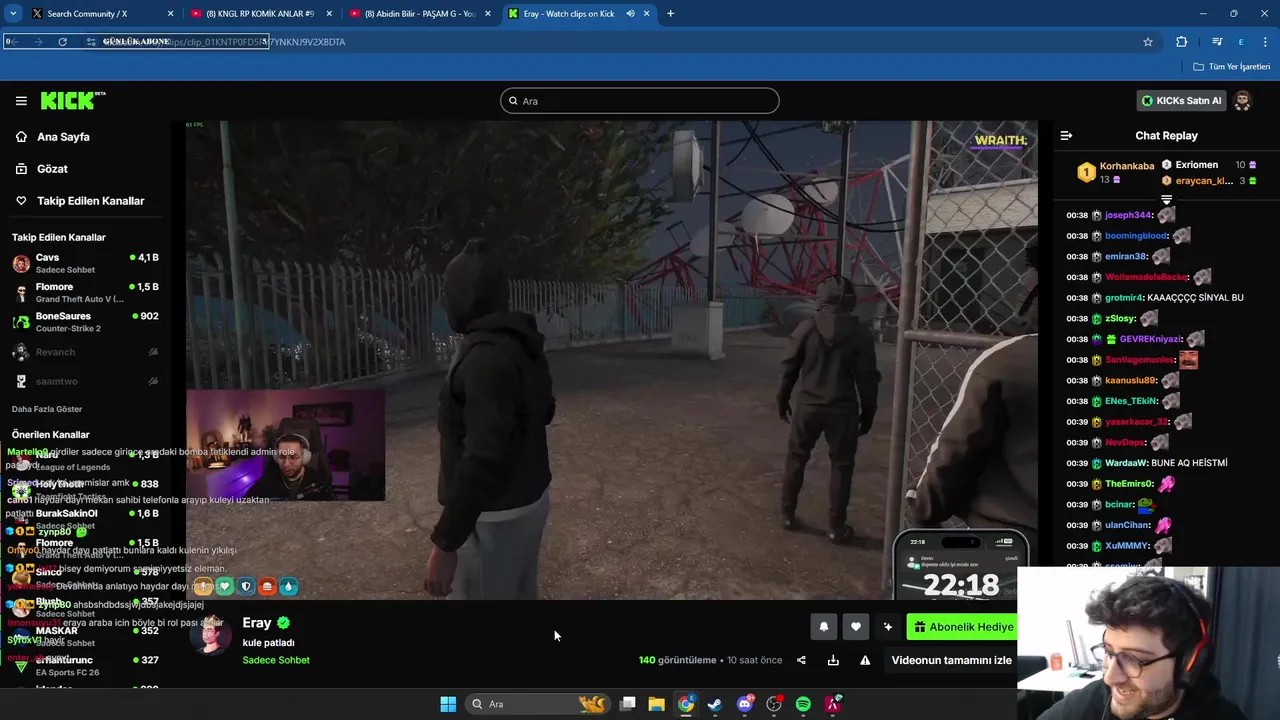This screenshot has height=720, width=1280.
Task: Expand the chat leaderboard handle
Action: tap(1166, 200)
